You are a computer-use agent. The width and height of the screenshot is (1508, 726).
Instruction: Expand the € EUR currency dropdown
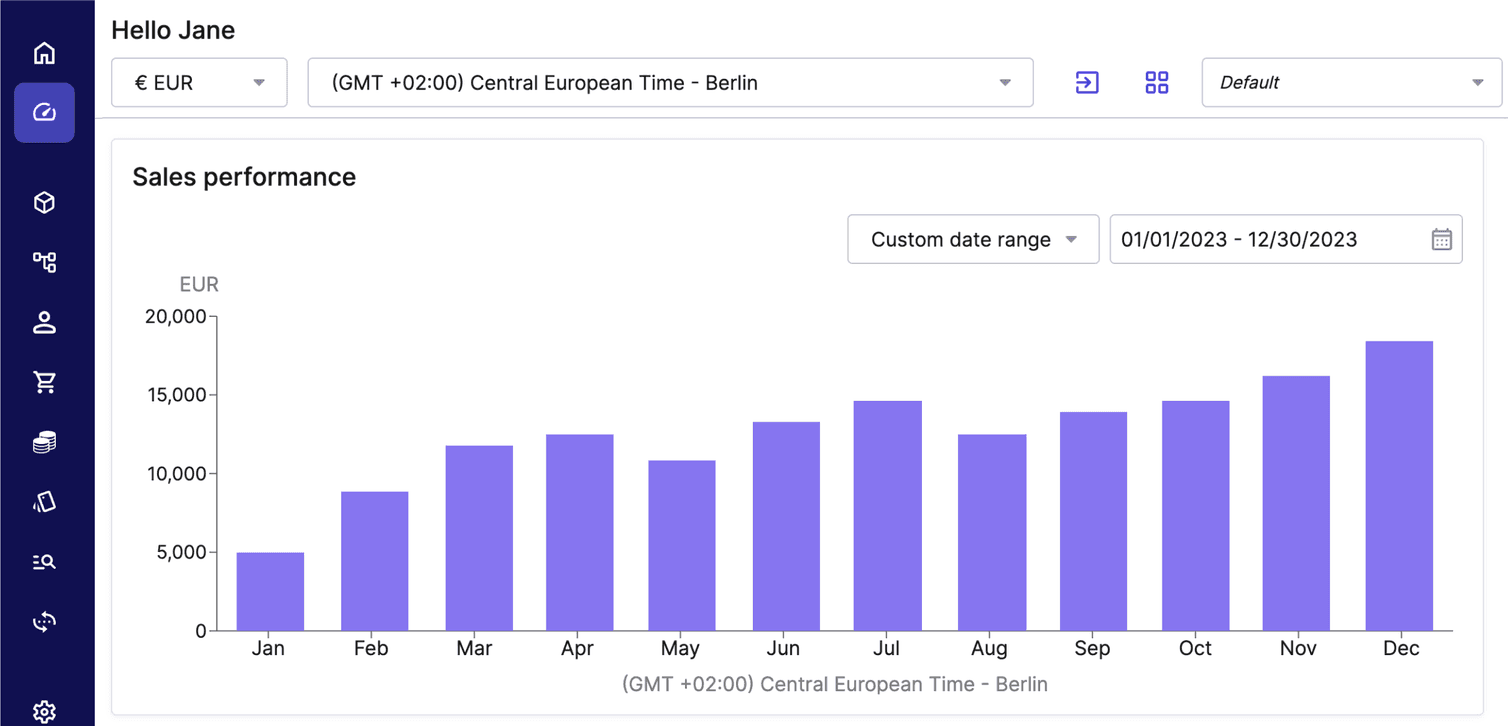199,83
